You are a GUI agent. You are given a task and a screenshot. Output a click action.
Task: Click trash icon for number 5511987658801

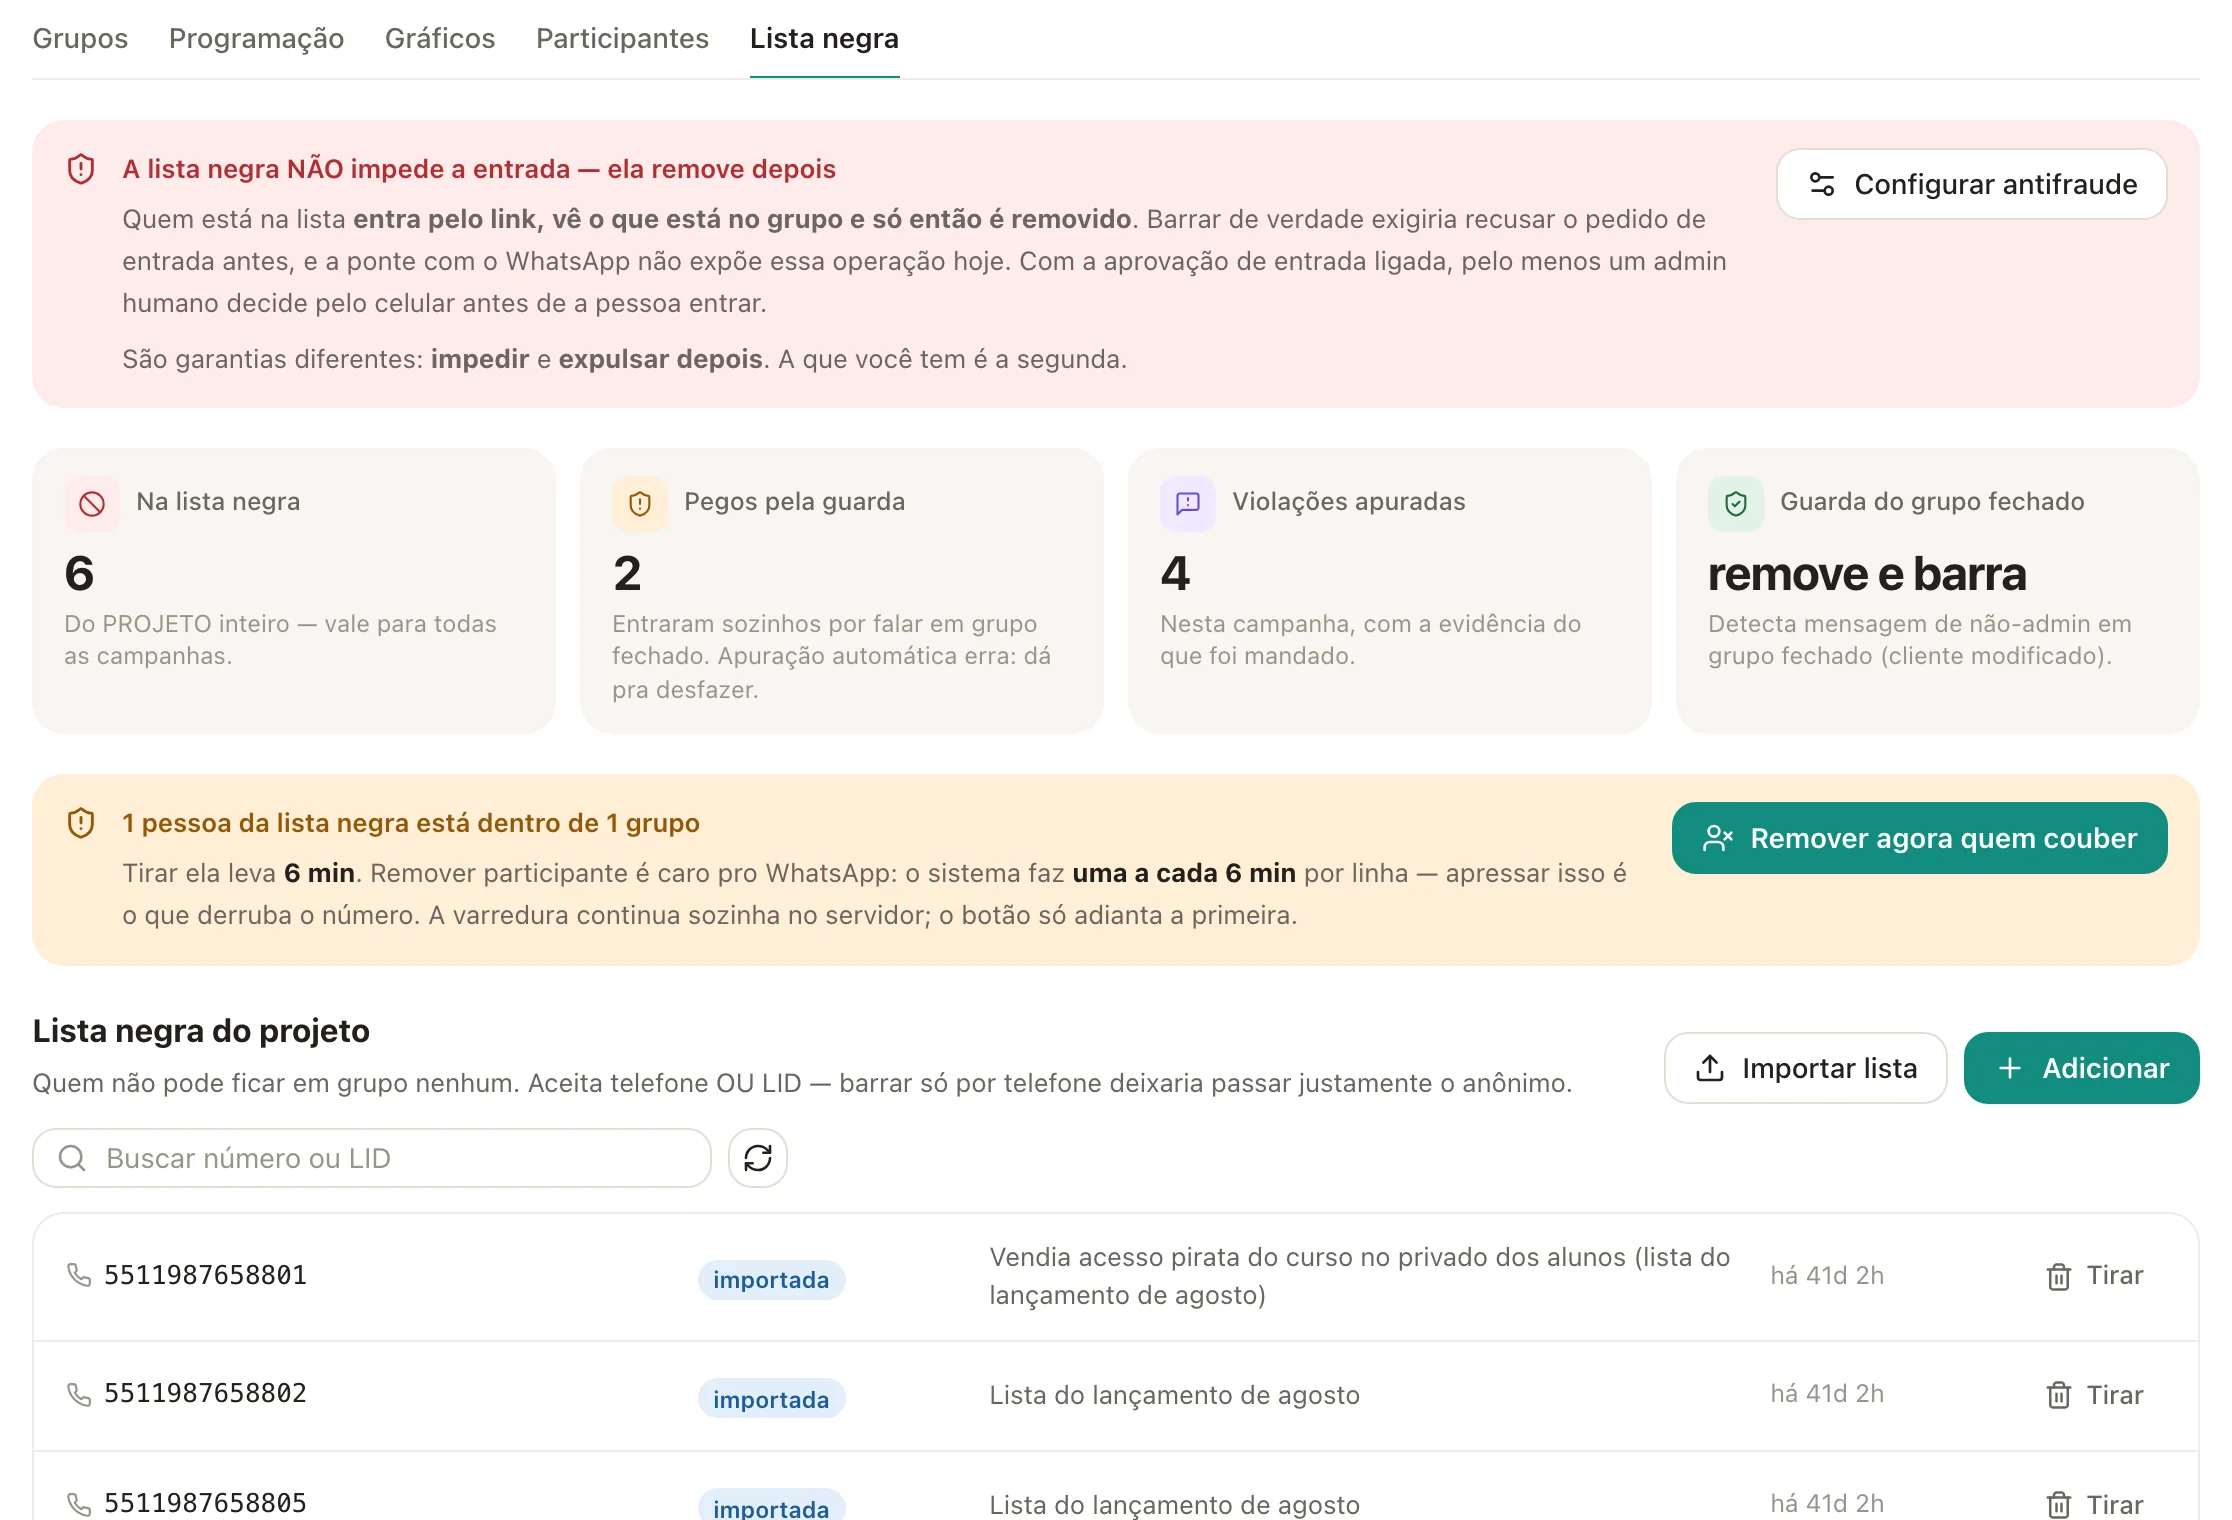[x=2058, y=1276]
